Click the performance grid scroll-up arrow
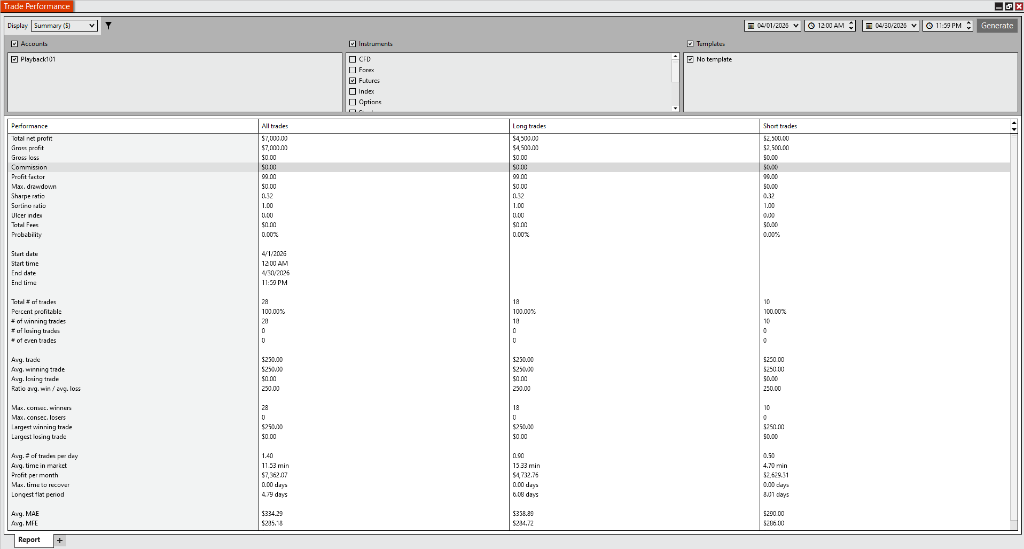 tap(1014, 123)
